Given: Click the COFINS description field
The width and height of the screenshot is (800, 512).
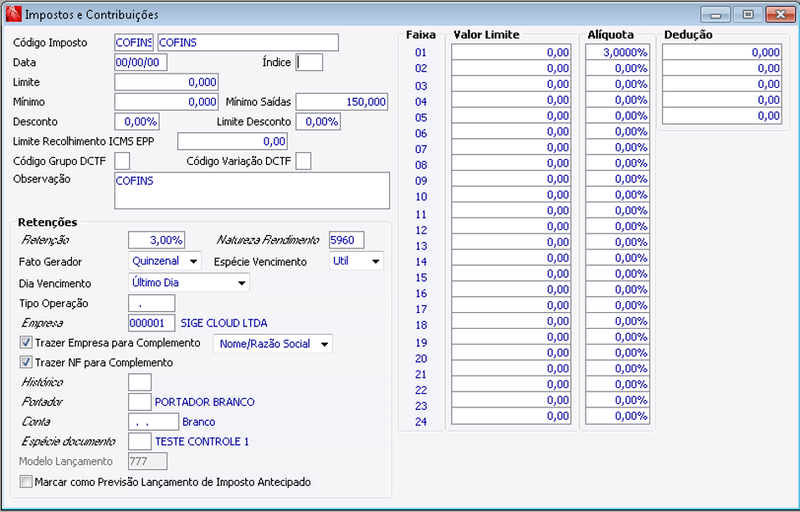Looking at the screenshot, I should (248, 42).
